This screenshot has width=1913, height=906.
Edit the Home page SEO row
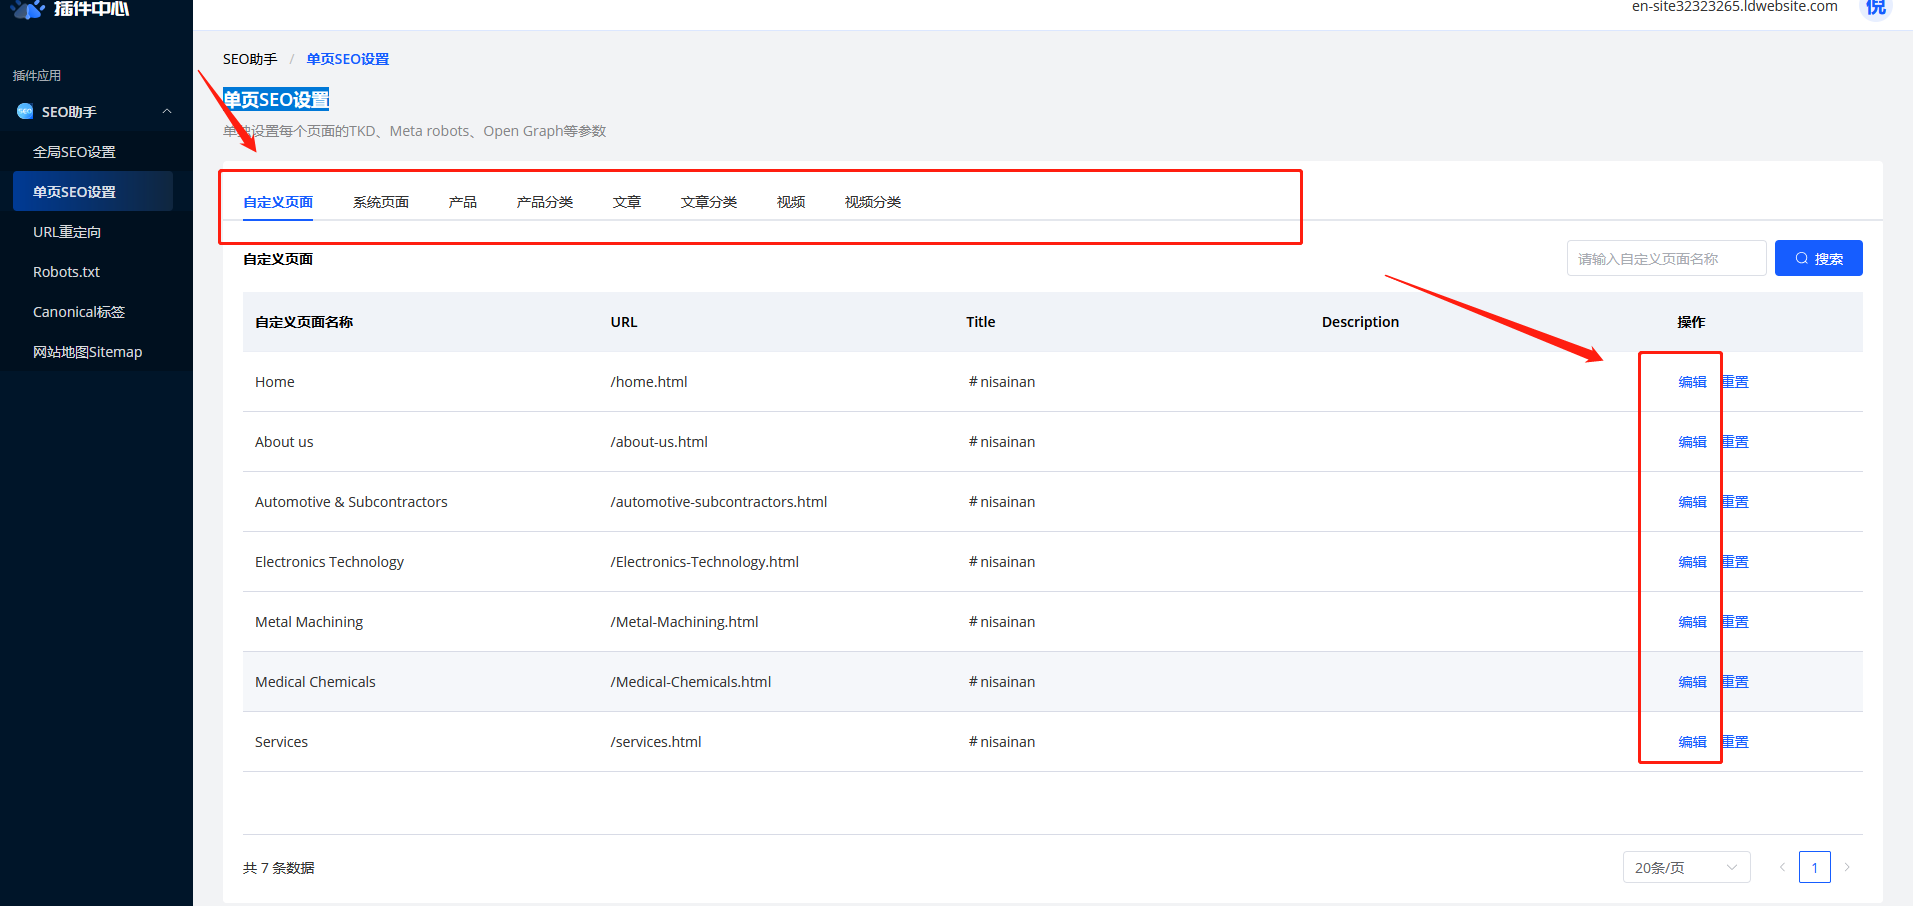pyautogui.click(x=1692, y=382)
